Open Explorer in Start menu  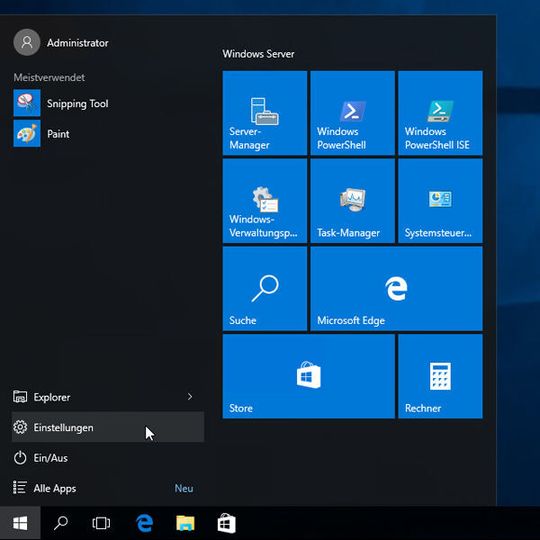pyautogui.click(x=108, y=397)
